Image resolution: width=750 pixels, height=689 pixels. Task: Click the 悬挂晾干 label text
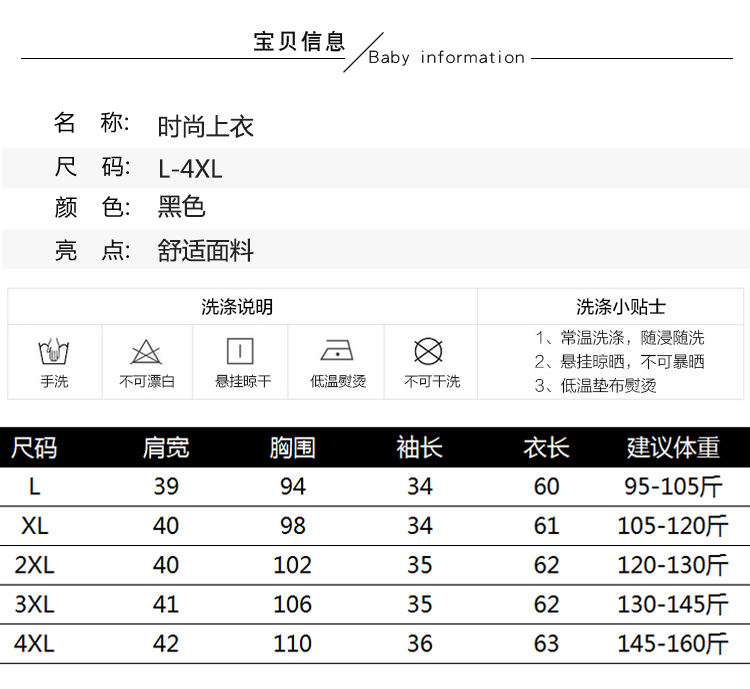point(243,381)
